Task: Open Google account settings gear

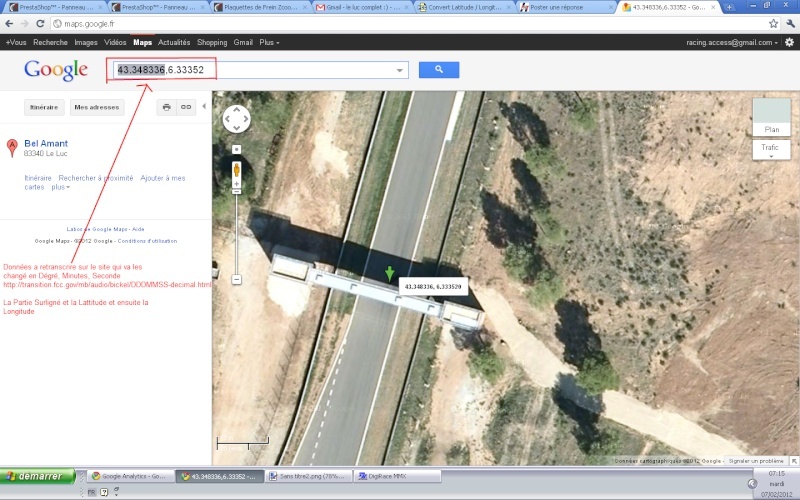Action: click(x=789, y=42)
